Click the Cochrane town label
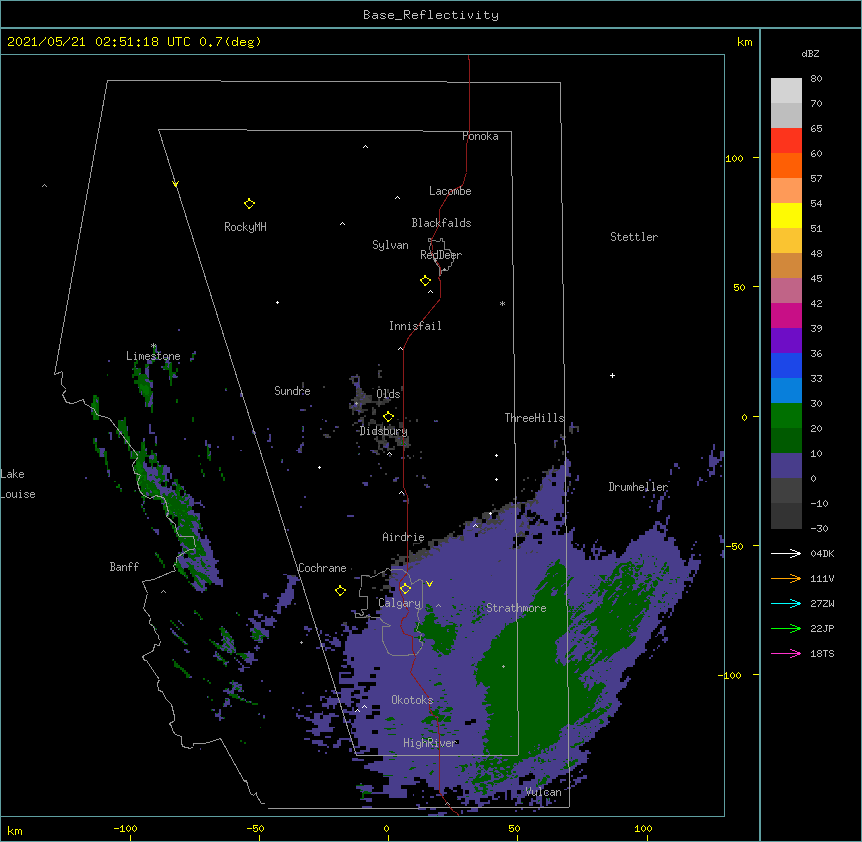This screenshot has height=842, width=862. click(x=322, y=568)
